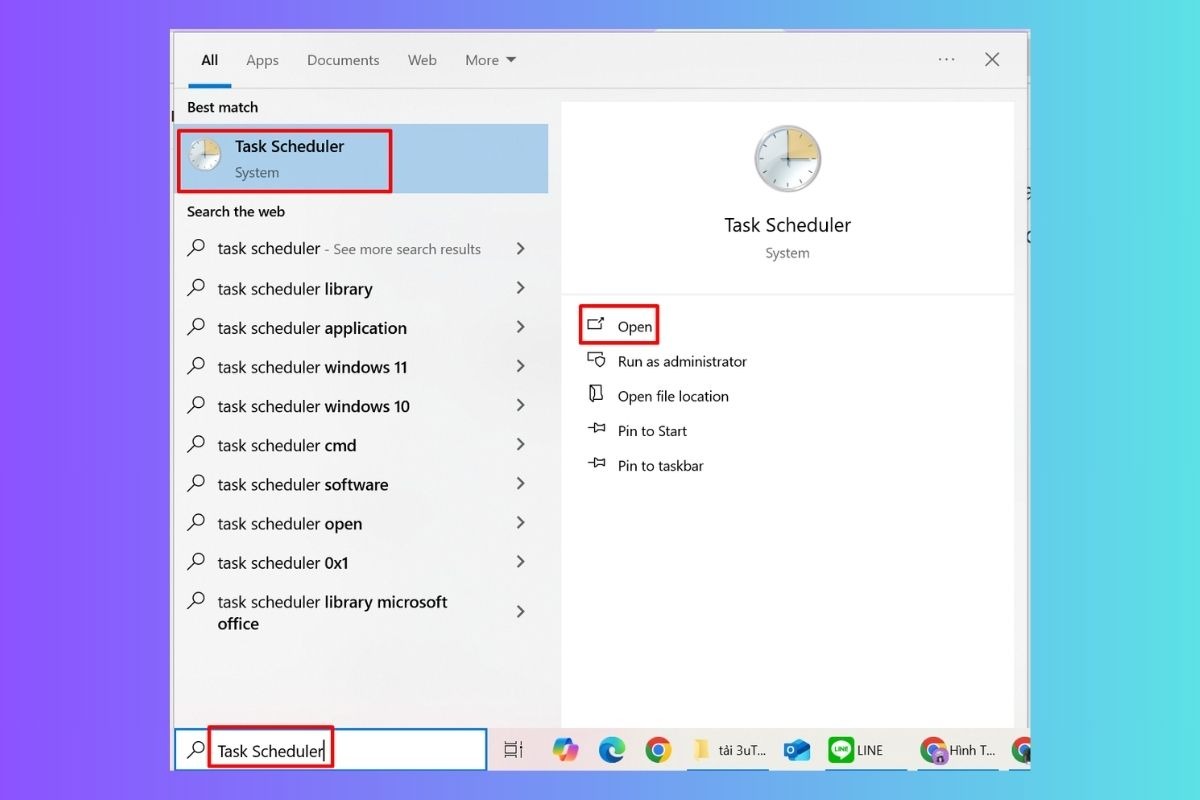Click the Task Scheduler clock icon under Best match
This screenshot has height=800, width=1200.
205,154
